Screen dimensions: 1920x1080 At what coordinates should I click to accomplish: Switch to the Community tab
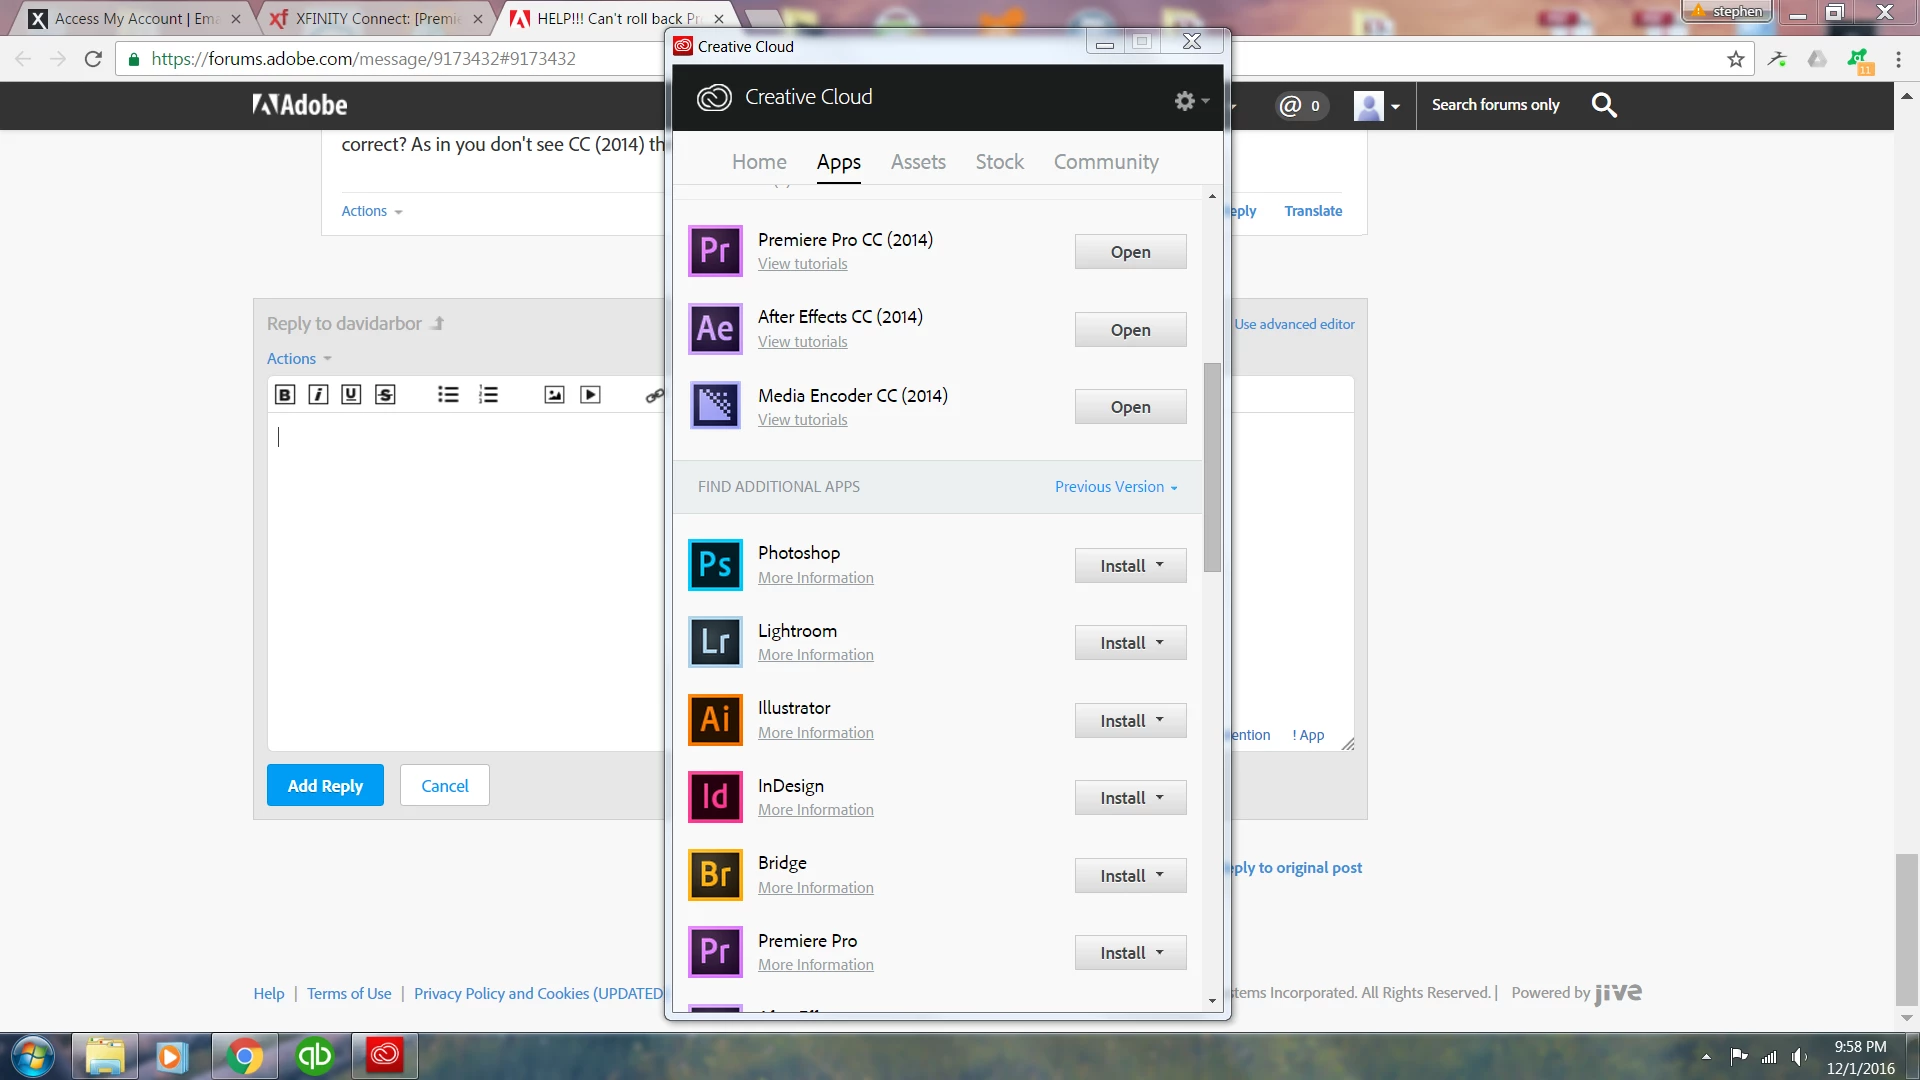coord(1106,162)
